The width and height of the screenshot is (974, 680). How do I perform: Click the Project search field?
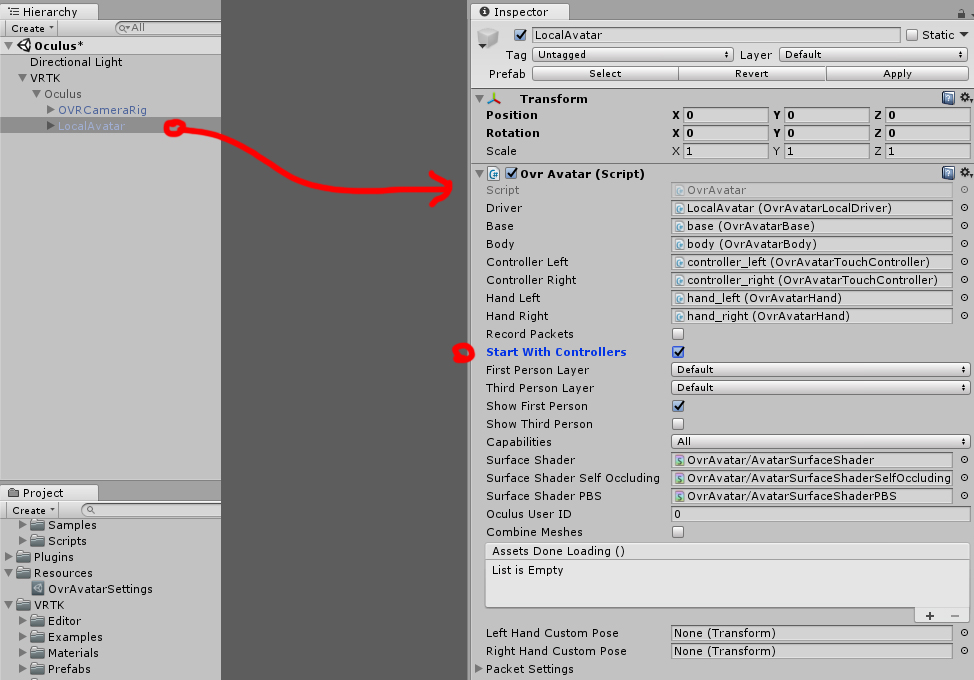pos(152,510)
